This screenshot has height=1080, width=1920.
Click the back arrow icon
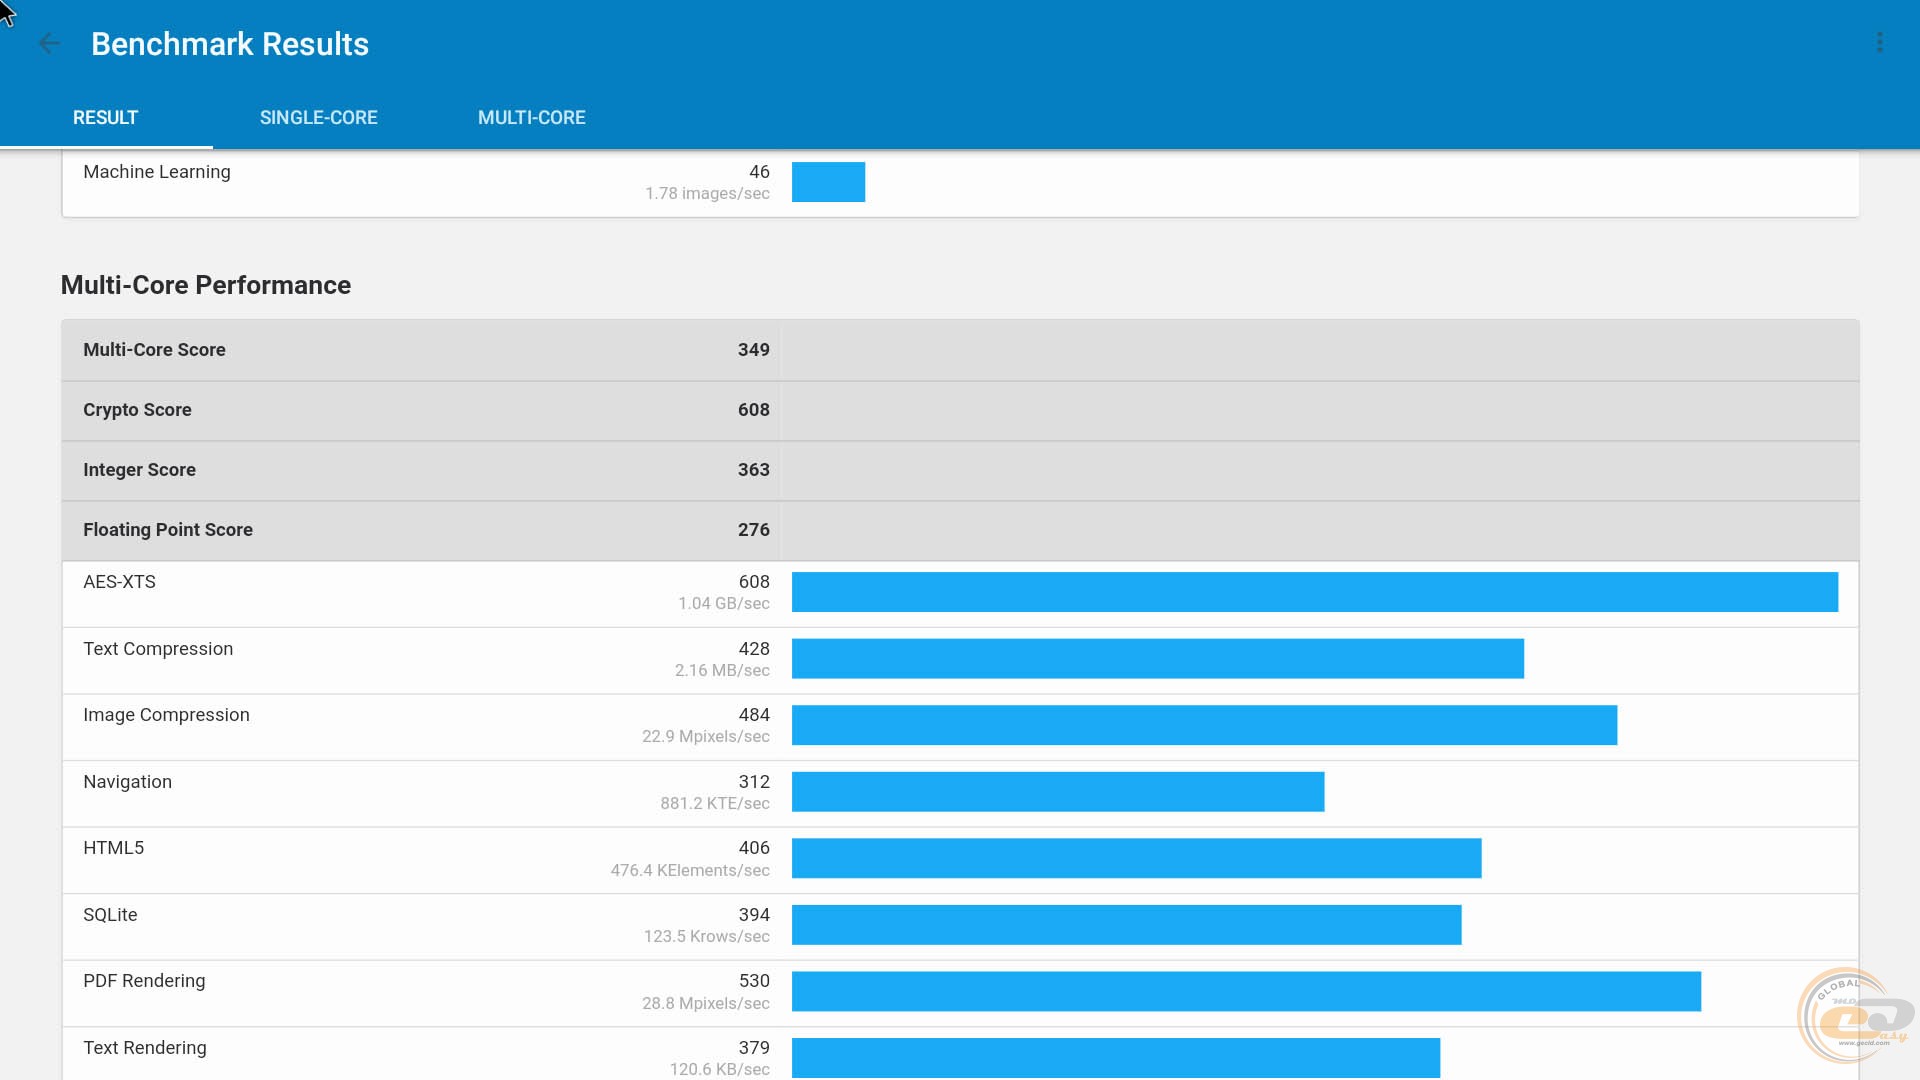click(49, 43)
